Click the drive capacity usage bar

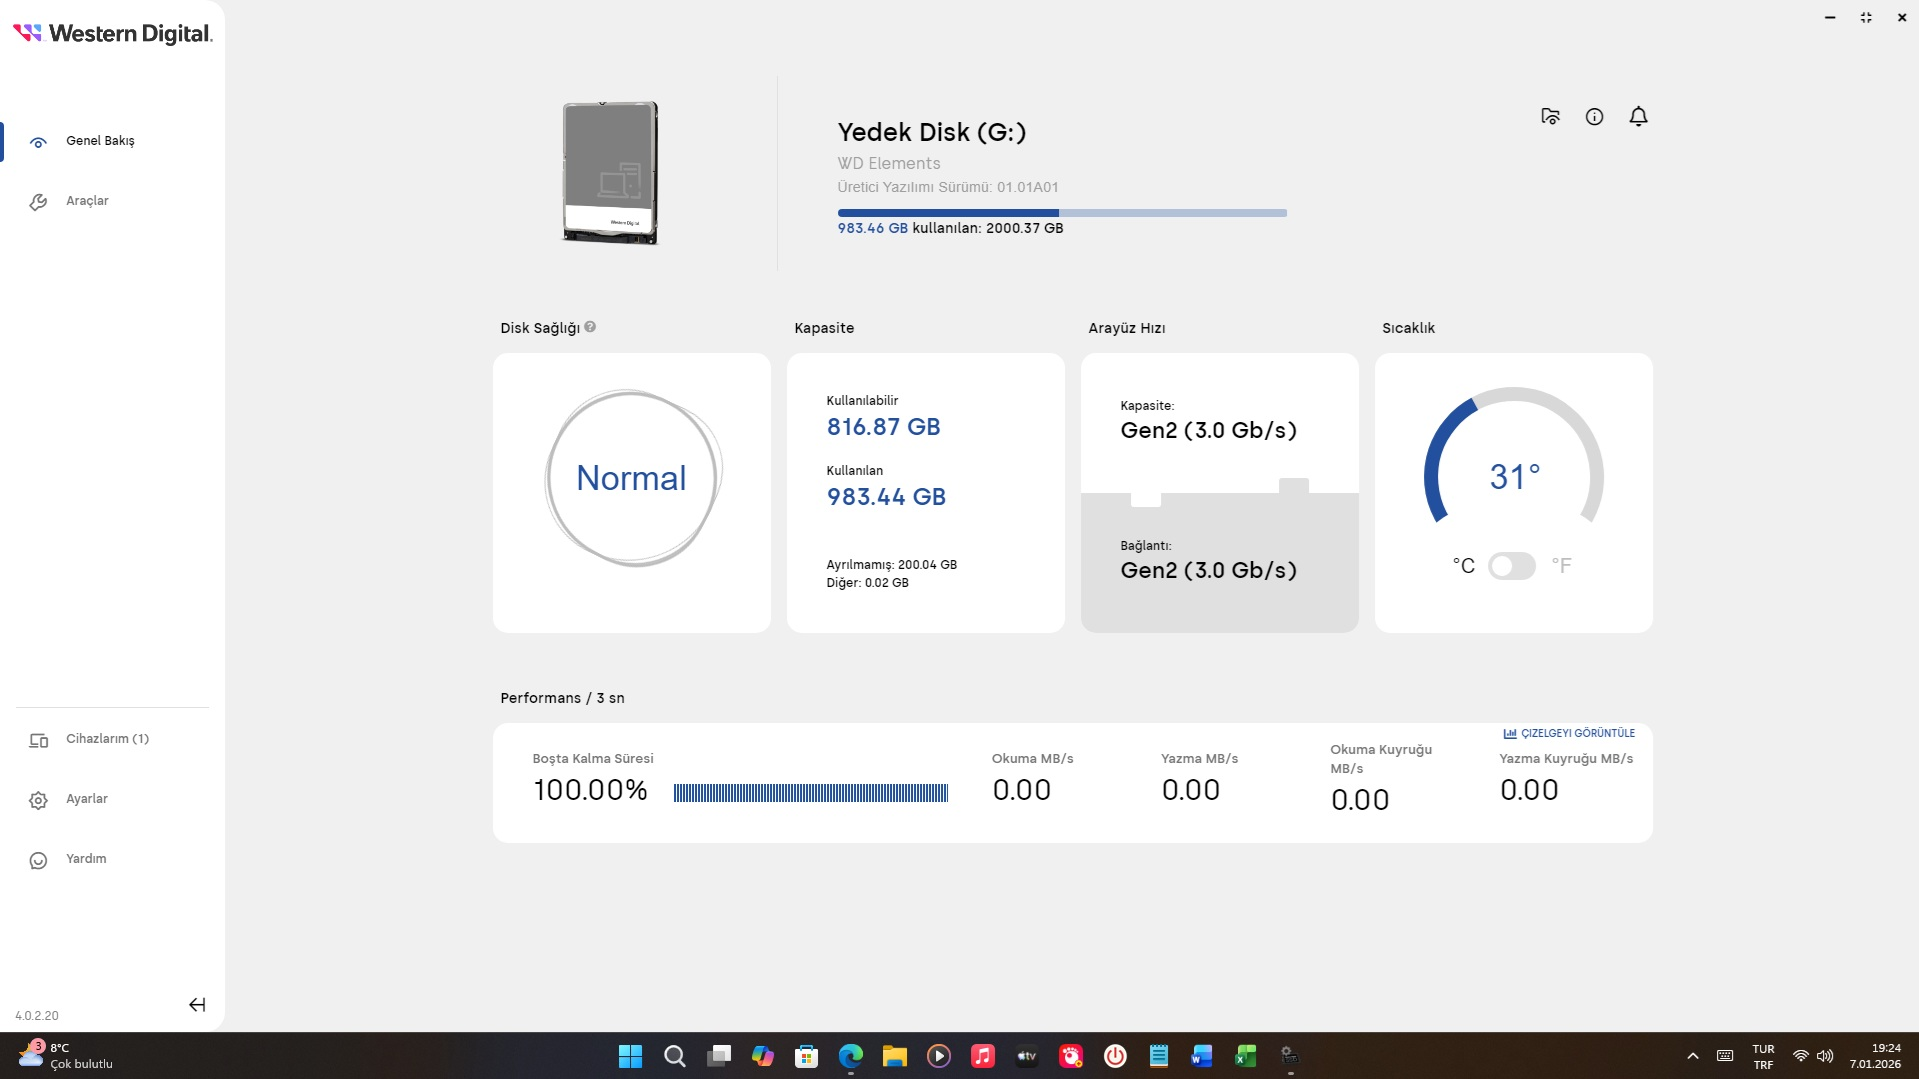(x=1062, y=213)
